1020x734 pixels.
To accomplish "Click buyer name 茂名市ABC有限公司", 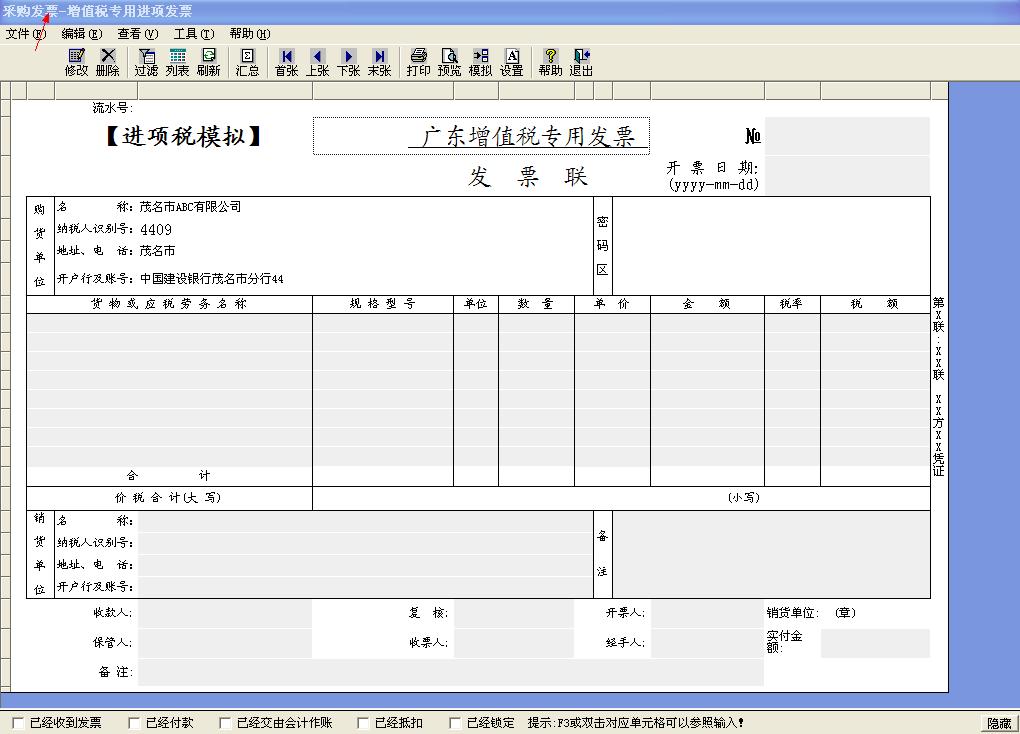I will point(190,207).
